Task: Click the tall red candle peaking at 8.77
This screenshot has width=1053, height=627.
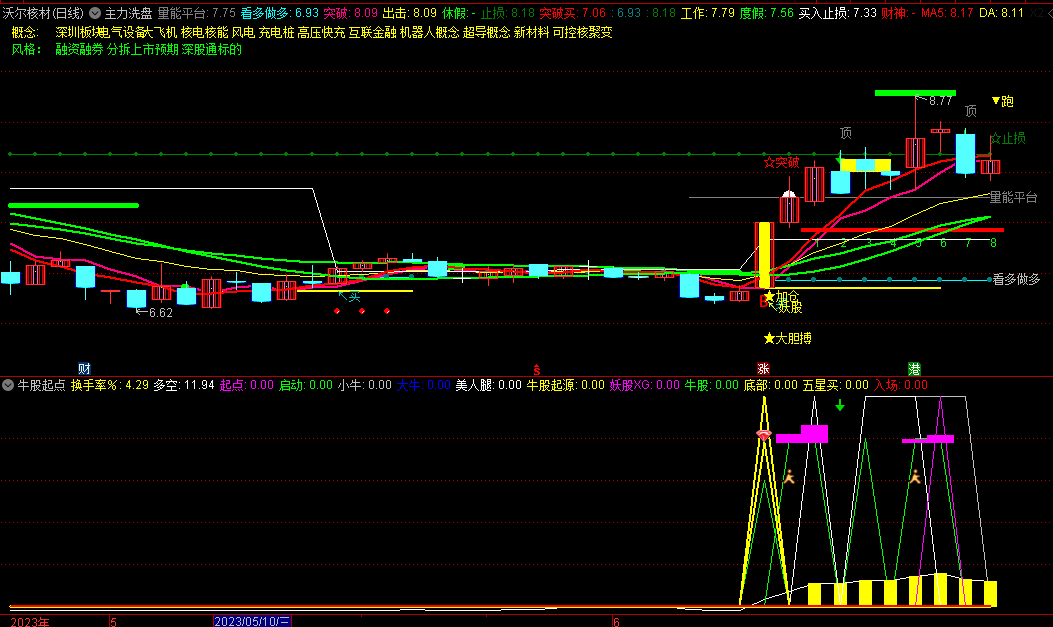Action: coord(915,152)
